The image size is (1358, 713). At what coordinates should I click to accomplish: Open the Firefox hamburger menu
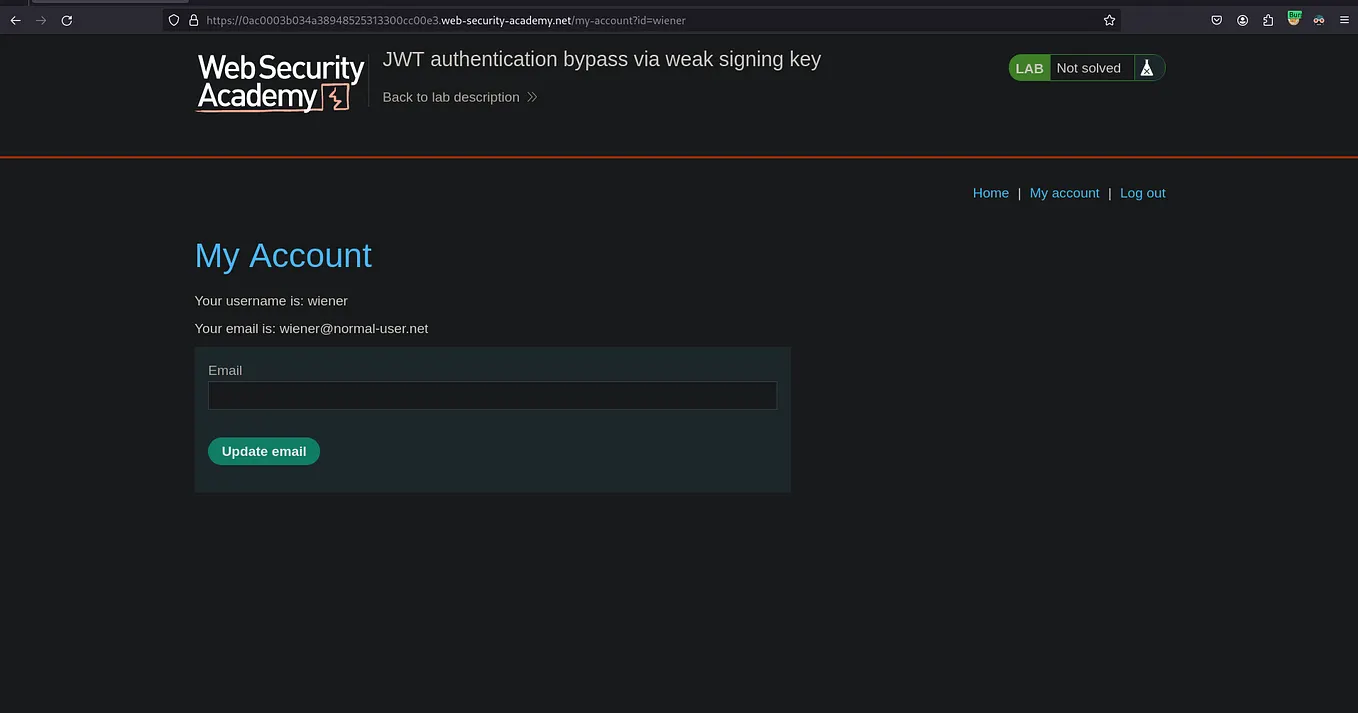1344,20
